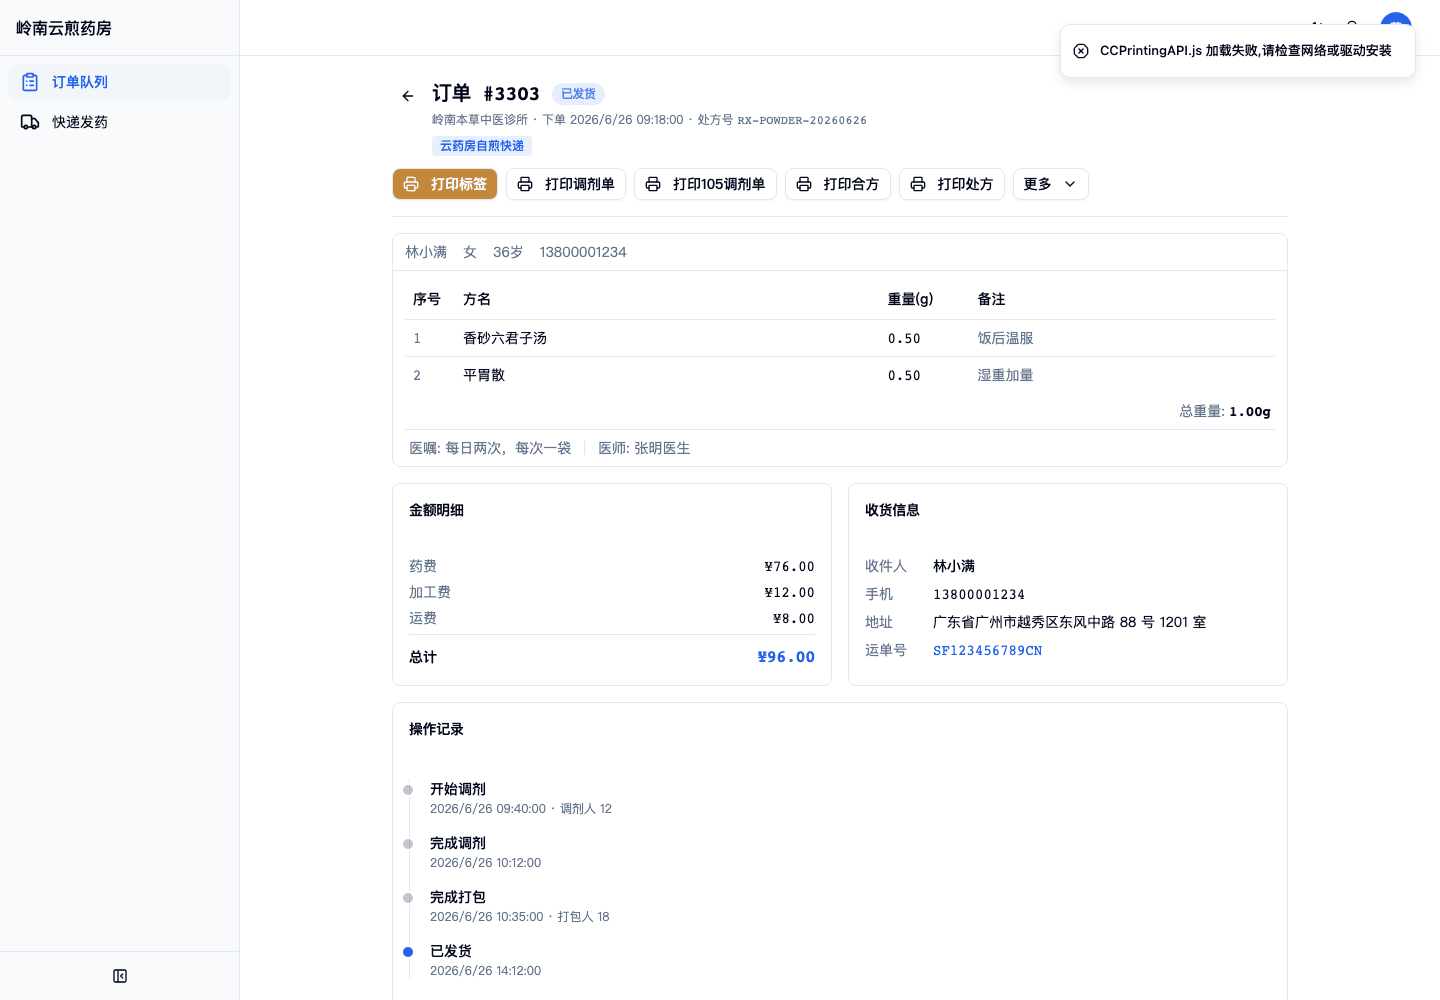
Task: Click the 重量(g) column header
Action: [911, 299]
